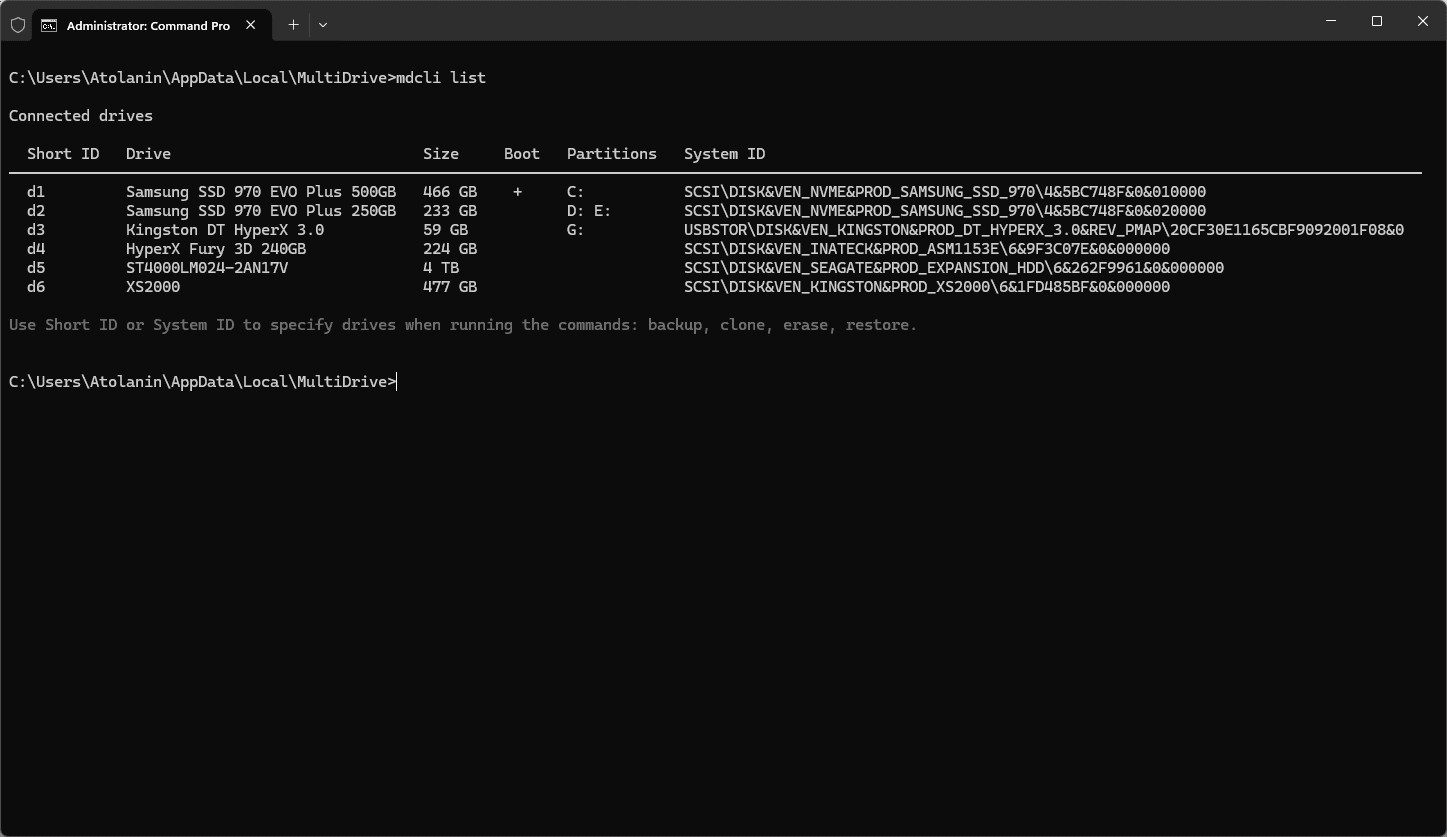Viewport: 1447px width, 837px height.
Task: Open the tab options dropdown chevron
Action: 323,24
